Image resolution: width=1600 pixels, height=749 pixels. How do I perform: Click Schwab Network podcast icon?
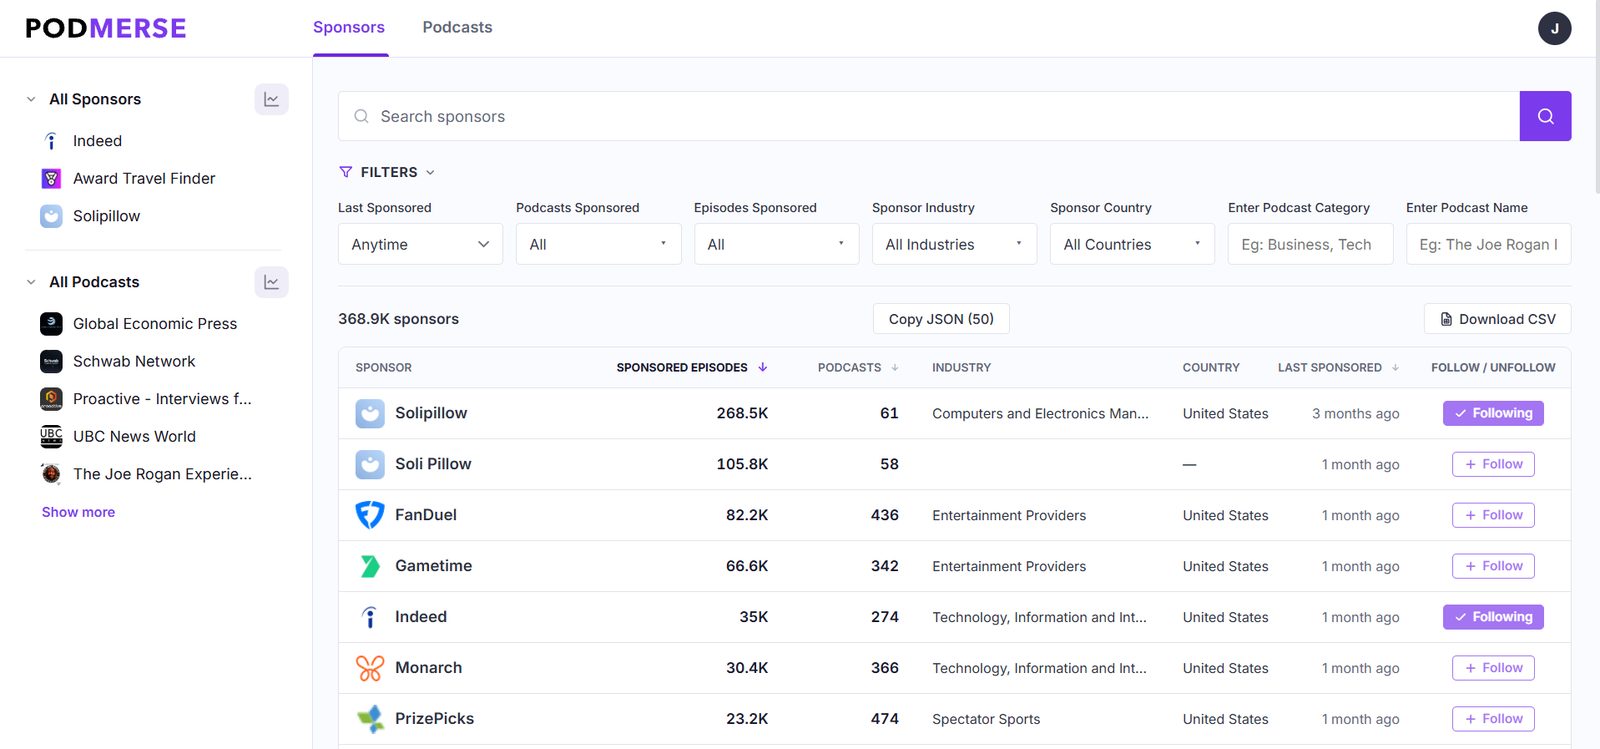coord(51,361)
